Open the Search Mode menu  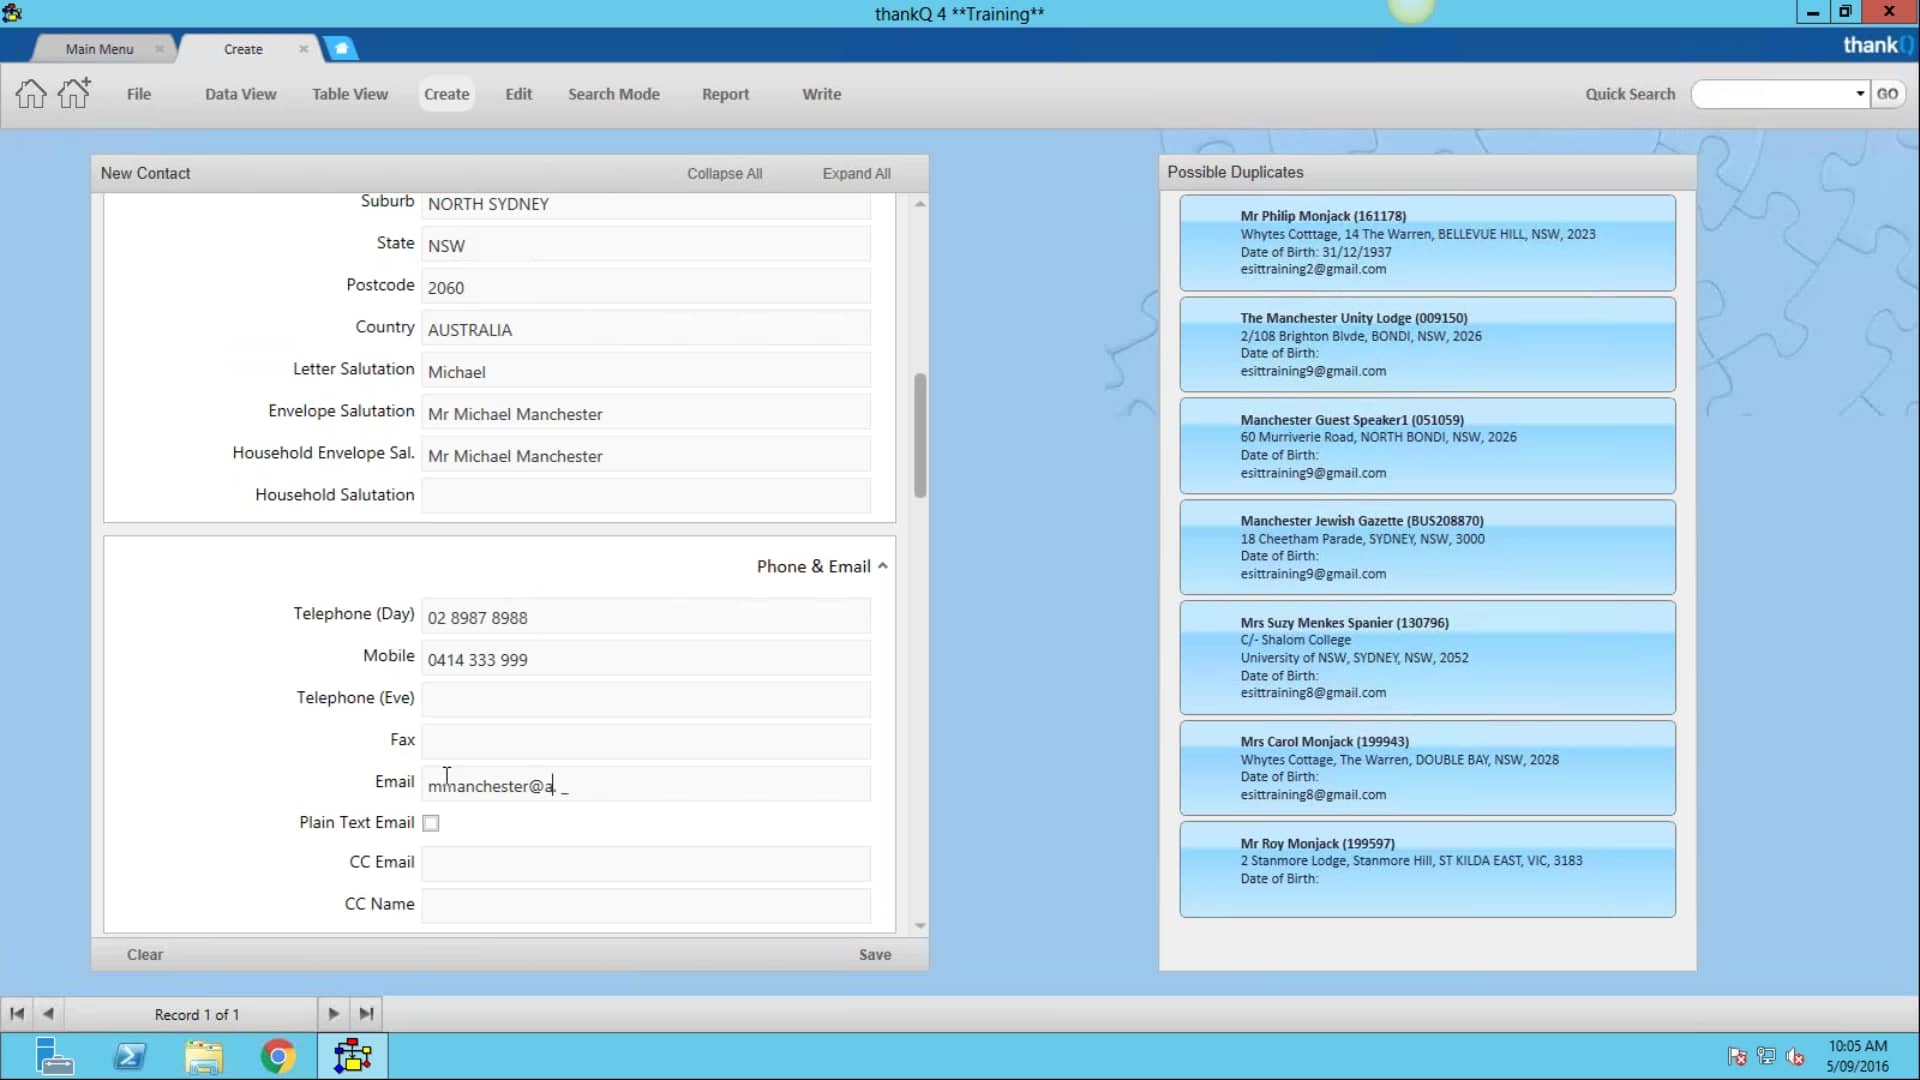(x=614, y=93)
